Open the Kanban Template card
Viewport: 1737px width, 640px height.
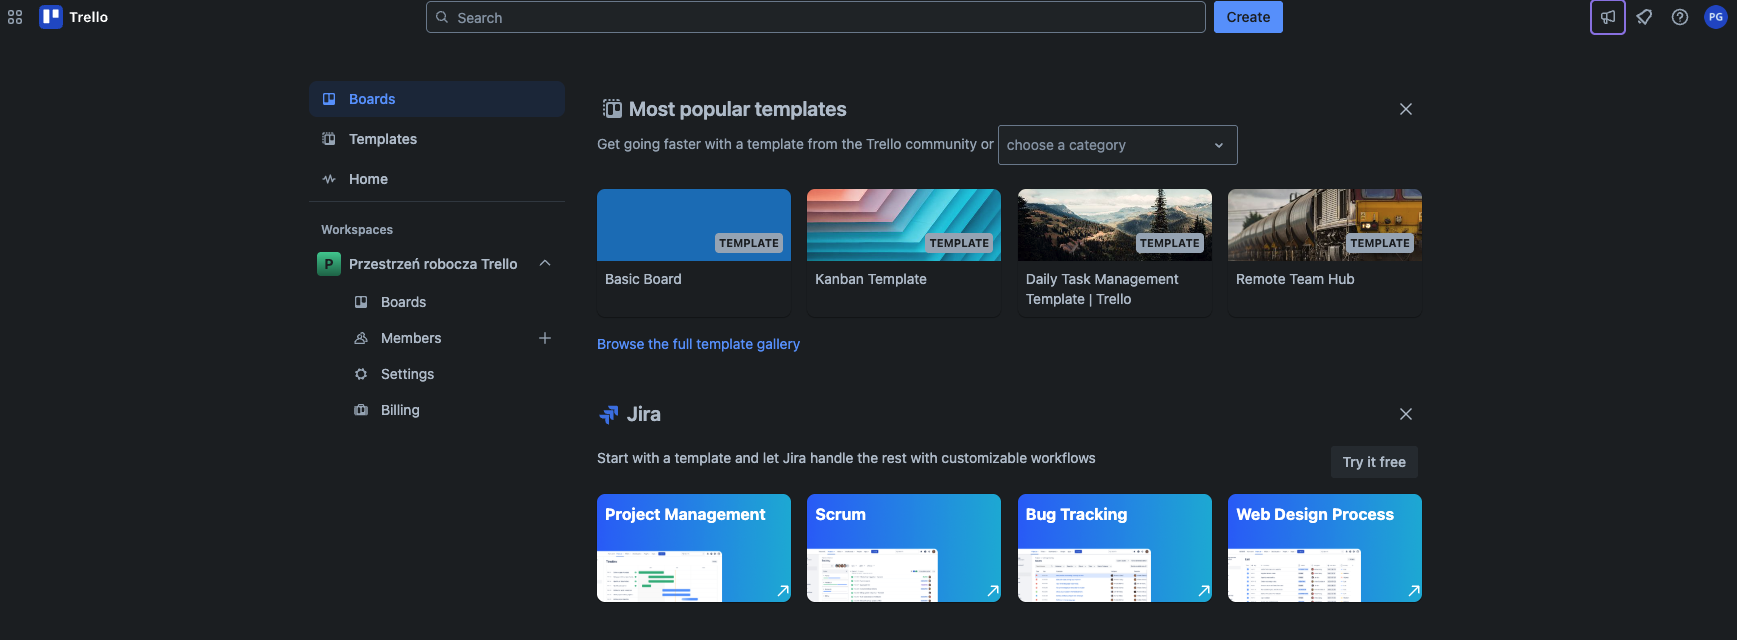[904, 253]
